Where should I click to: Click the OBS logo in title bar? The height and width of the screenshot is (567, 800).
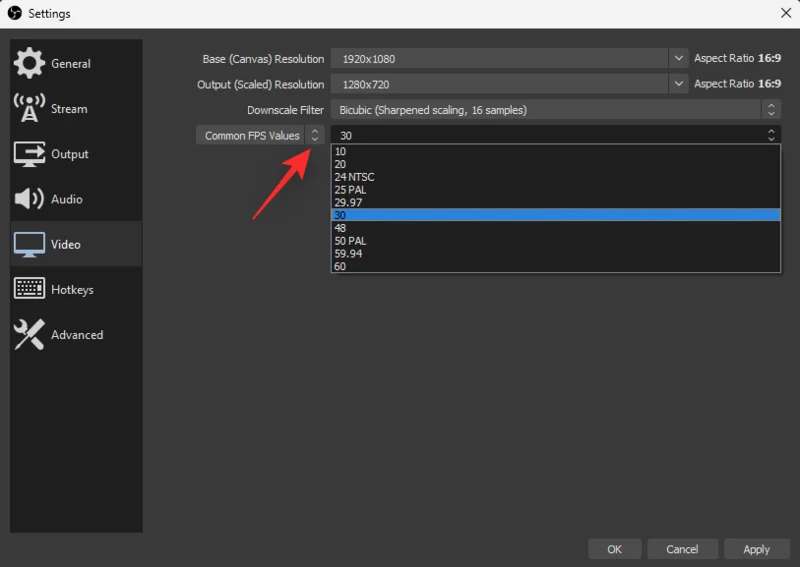pos(14,13)
